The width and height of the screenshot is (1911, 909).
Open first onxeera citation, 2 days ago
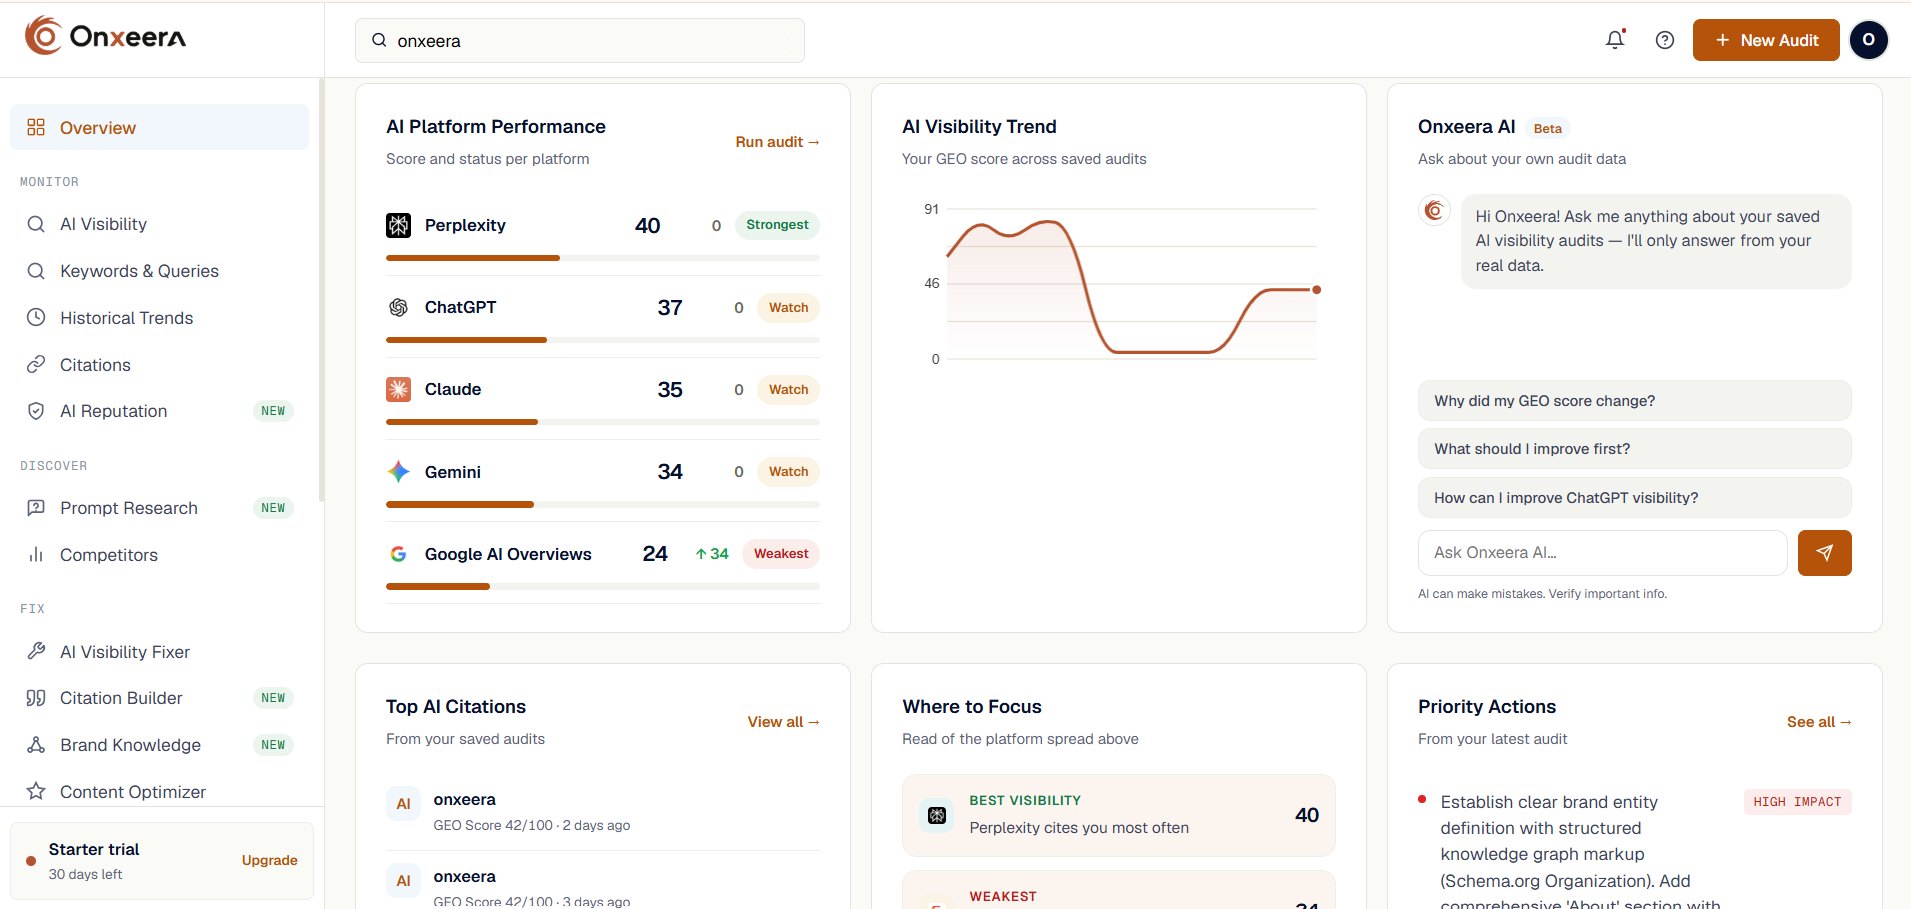[x=603, y=811]
